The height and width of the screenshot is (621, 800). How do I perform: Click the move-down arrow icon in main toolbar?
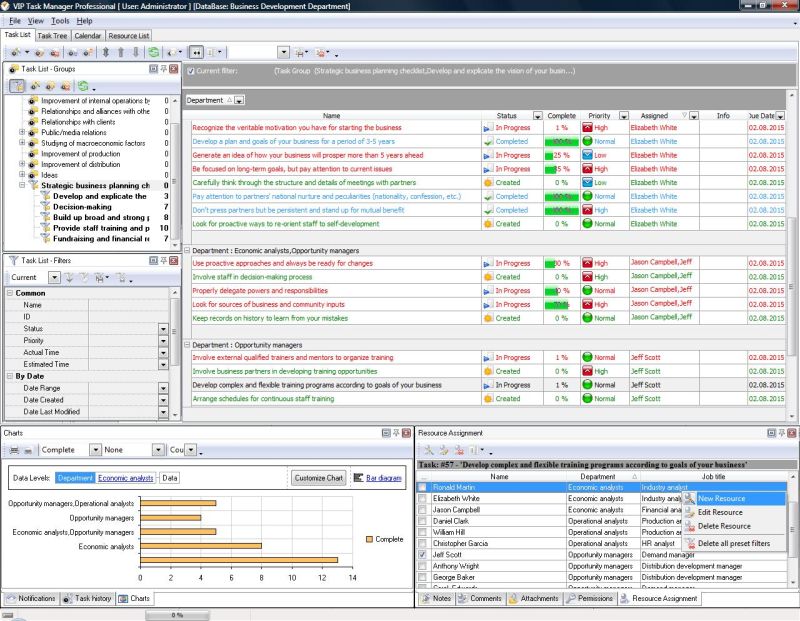(x=136, y=52)
